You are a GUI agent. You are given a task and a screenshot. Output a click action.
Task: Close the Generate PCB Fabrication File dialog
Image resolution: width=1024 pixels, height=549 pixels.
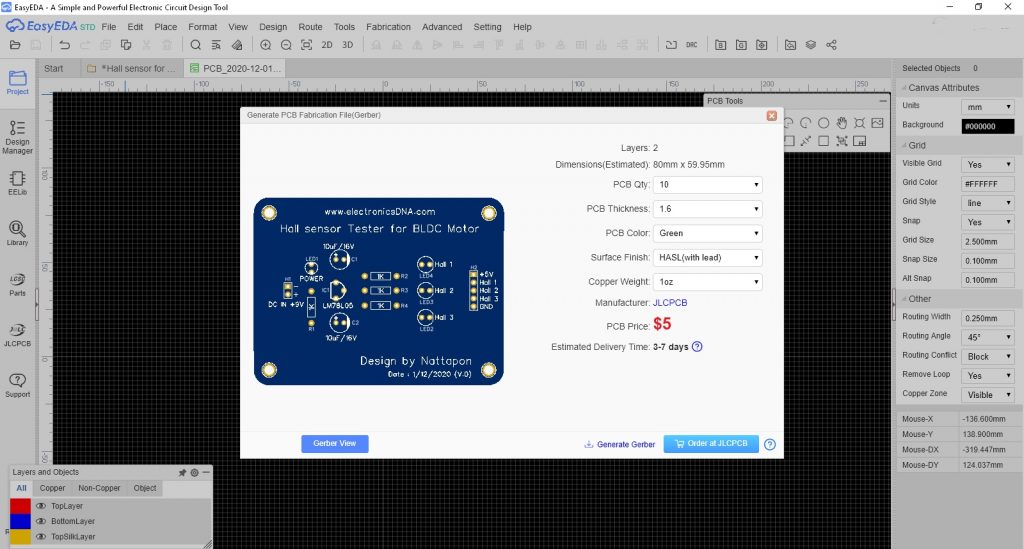coord(771,116)
